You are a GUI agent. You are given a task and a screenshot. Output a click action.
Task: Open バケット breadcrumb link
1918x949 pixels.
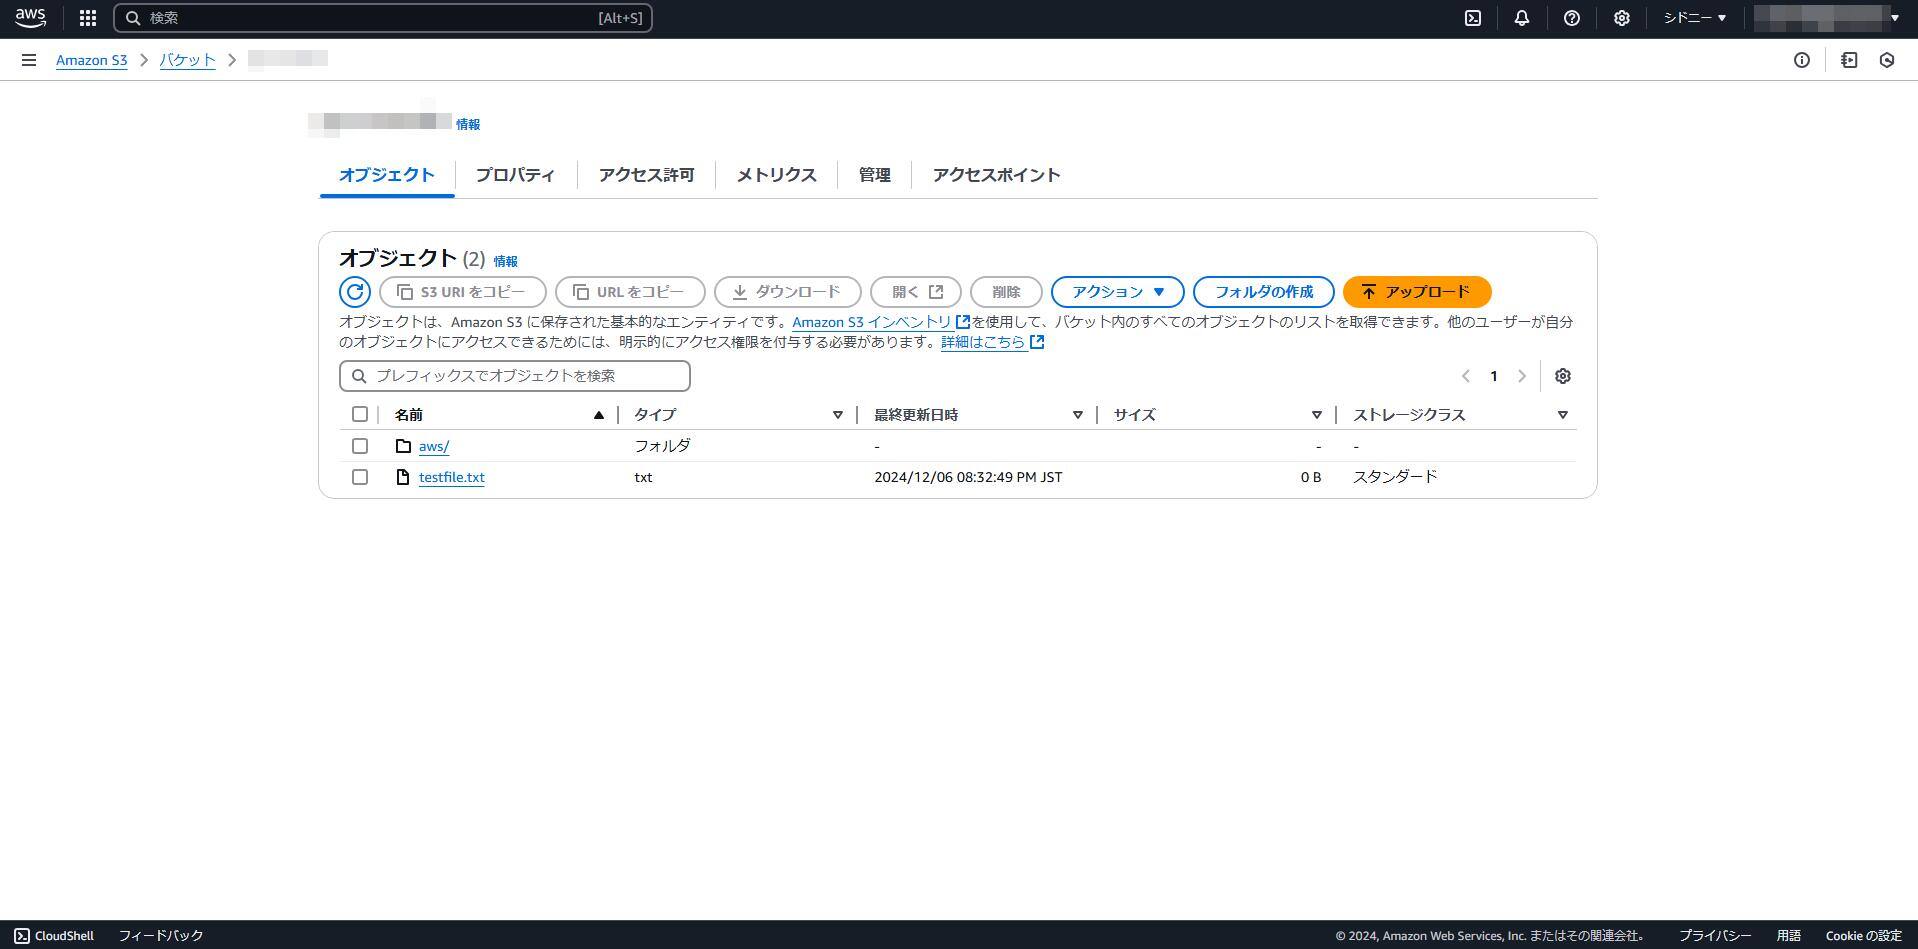tap(188, 60)
